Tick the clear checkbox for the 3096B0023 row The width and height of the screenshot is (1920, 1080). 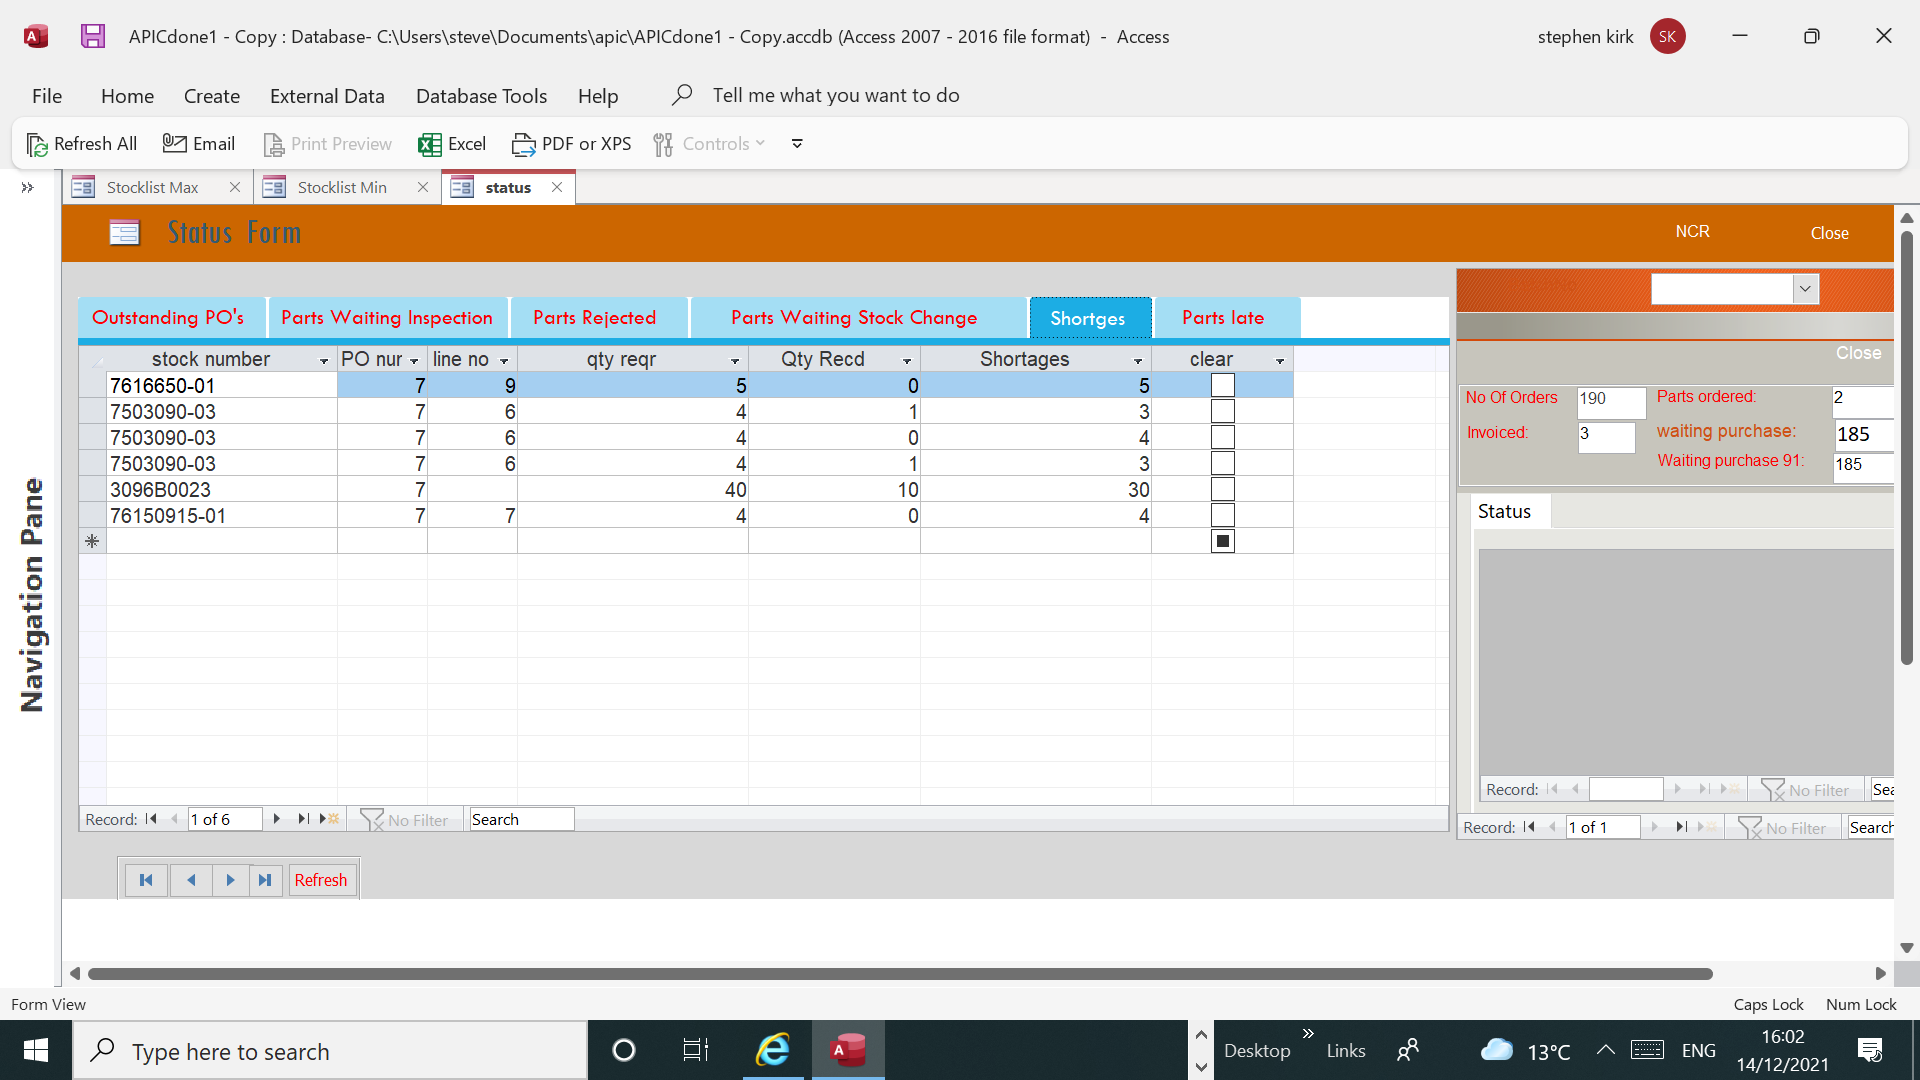click(1222, 489)
